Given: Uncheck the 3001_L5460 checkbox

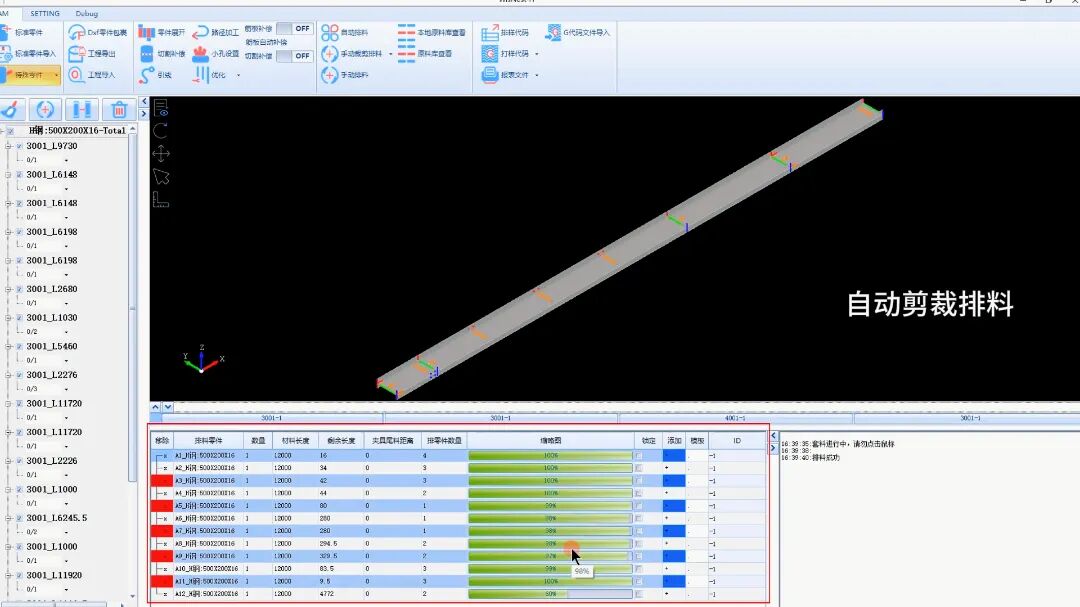Looking at the screenshot, I should [19, 347].
